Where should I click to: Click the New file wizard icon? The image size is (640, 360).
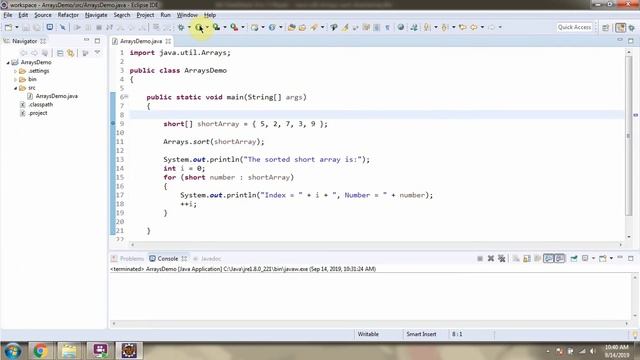8,27
